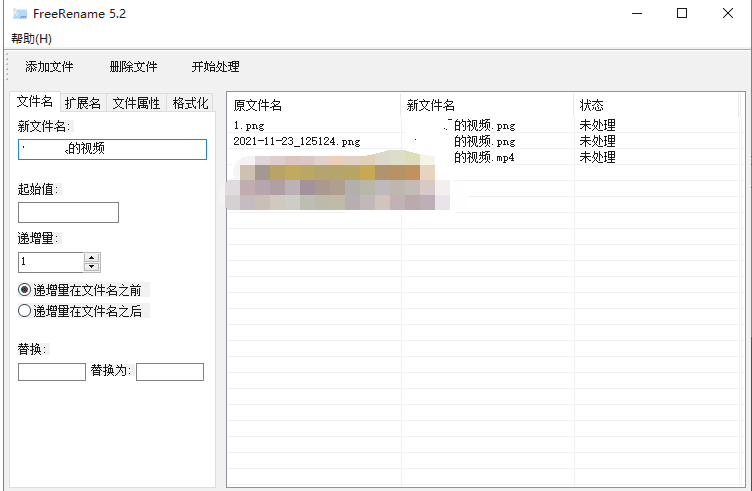Click 未处理 status in the mp4 row
Image resolution: width=752 pixels, height=491 pixels.
point(597,157)
